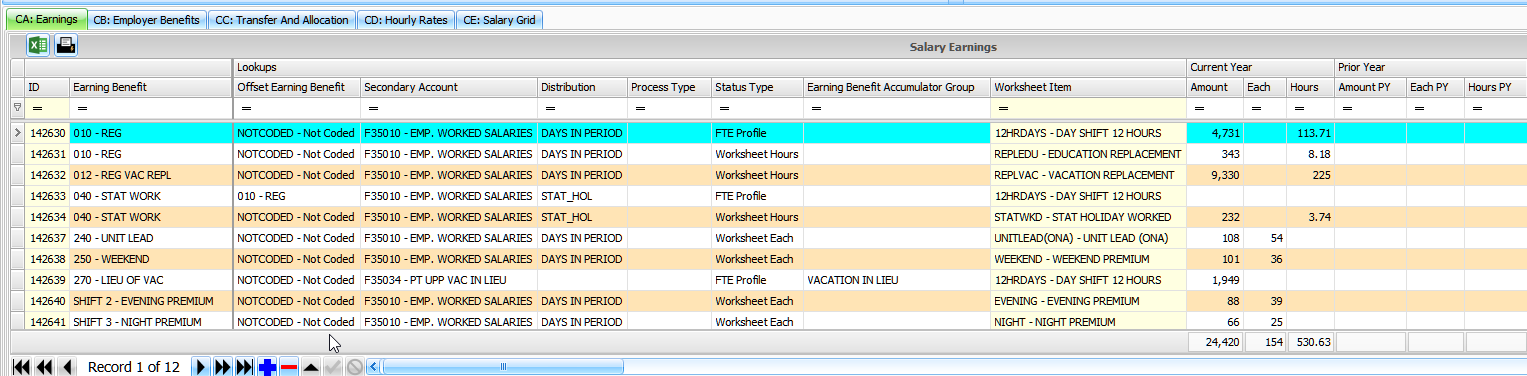The height and width of the screenshot is (376, 1527).
Task: Click the horizontal scrollbar thumb
Action: point(503,367)
